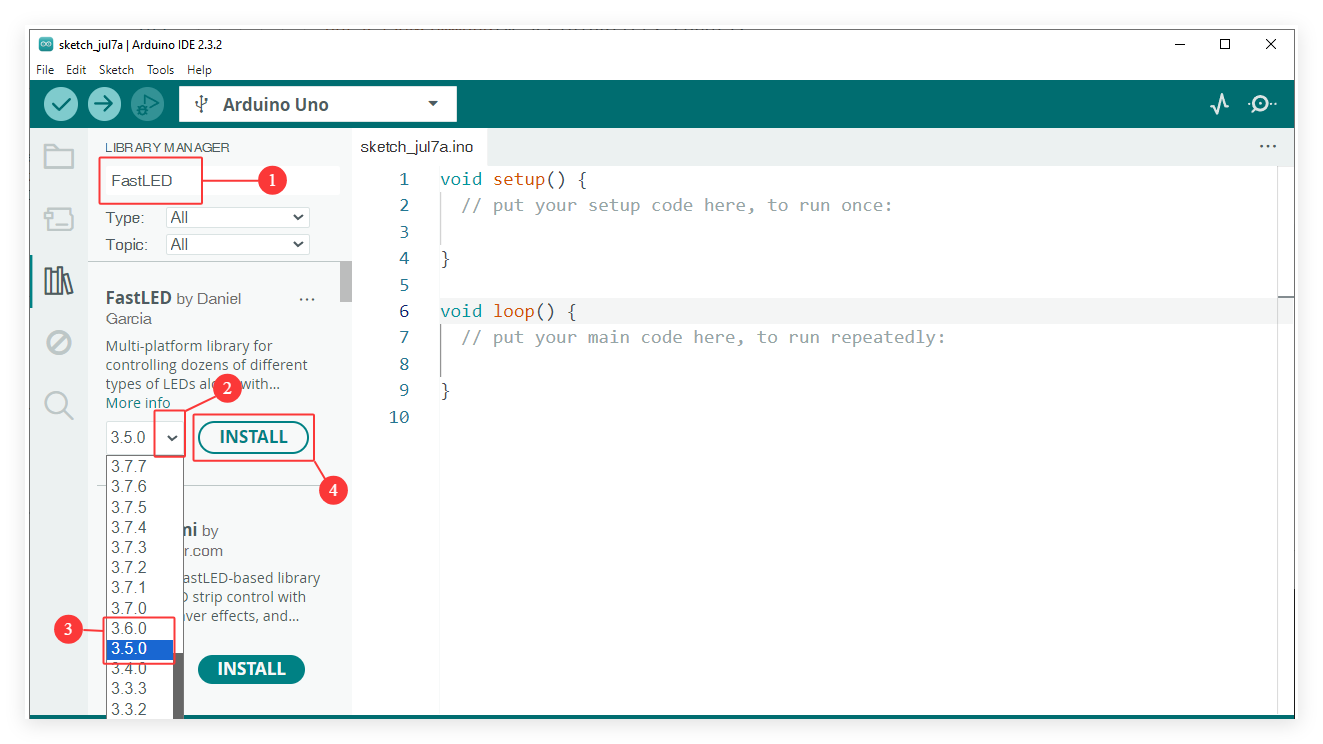
Task: Click the void setup() code line
Action: (513, 180)
